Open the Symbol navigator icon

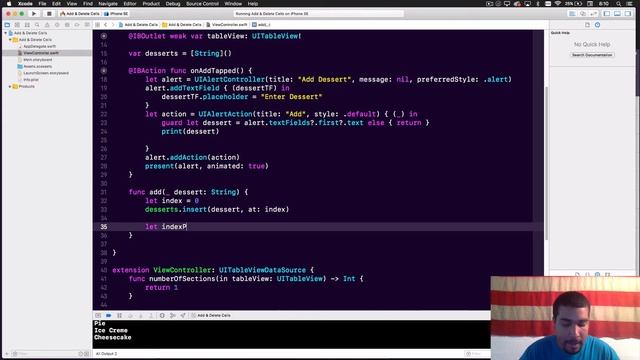(27, 25)
